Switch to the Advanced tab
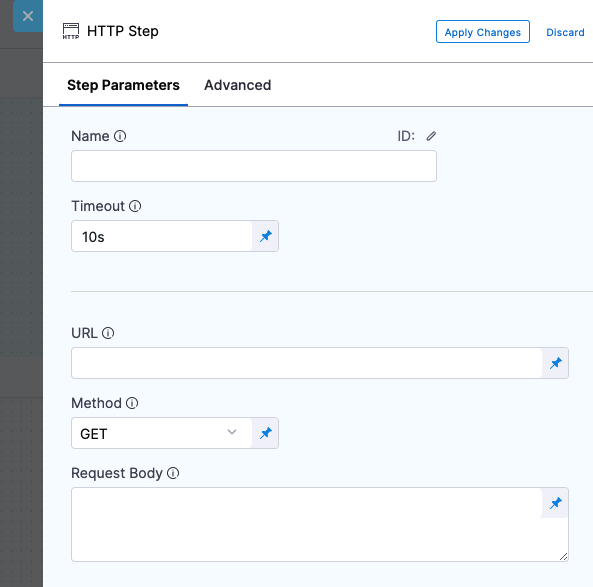Image resolution: width=593 pixels, height=587 pixels. 238,85
